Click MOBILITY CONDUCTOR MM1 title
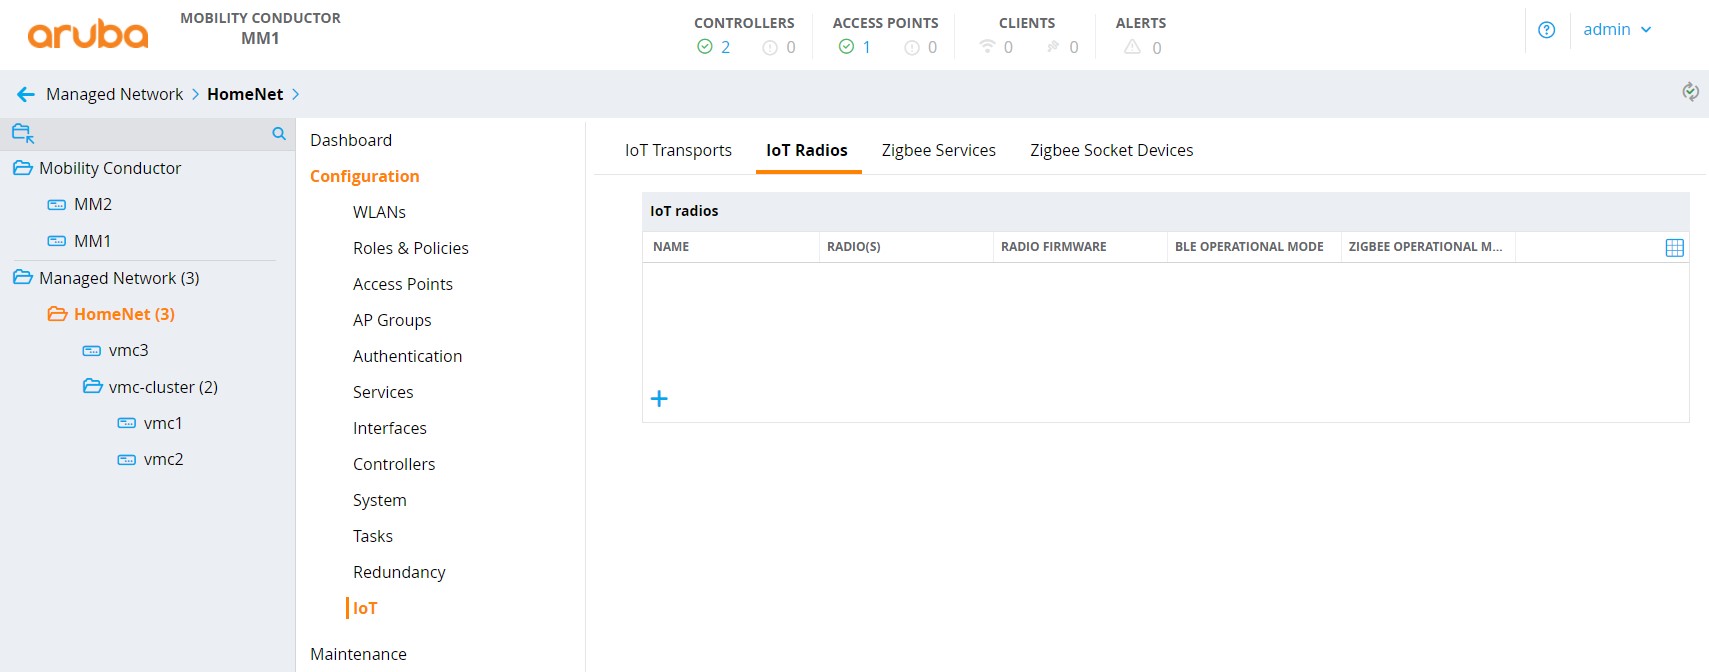Image resolution: width=1709 pixels, height=672 pixels. [260, 28]
